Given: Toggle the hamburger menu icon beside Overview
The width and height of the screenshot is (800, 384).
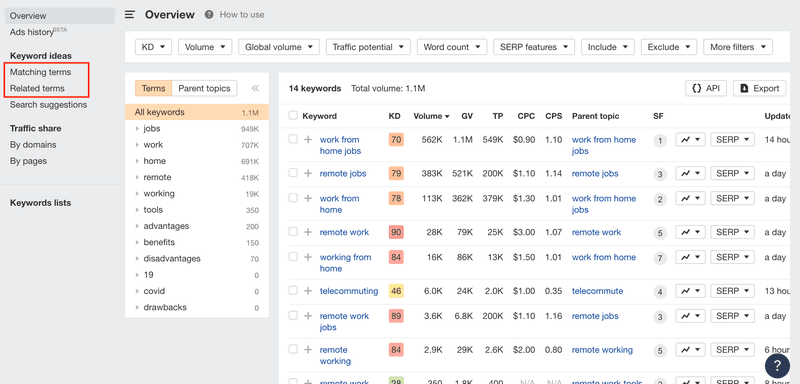Looking at the screenshot, I should click(x=130, y=15).
